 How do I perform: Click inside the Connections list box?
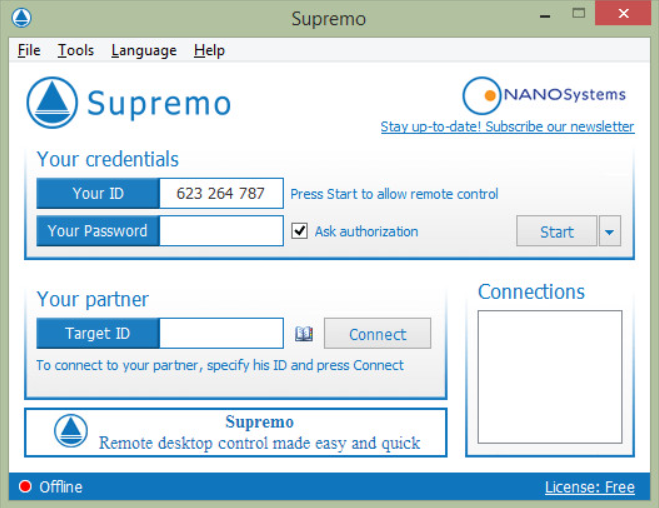550,377
